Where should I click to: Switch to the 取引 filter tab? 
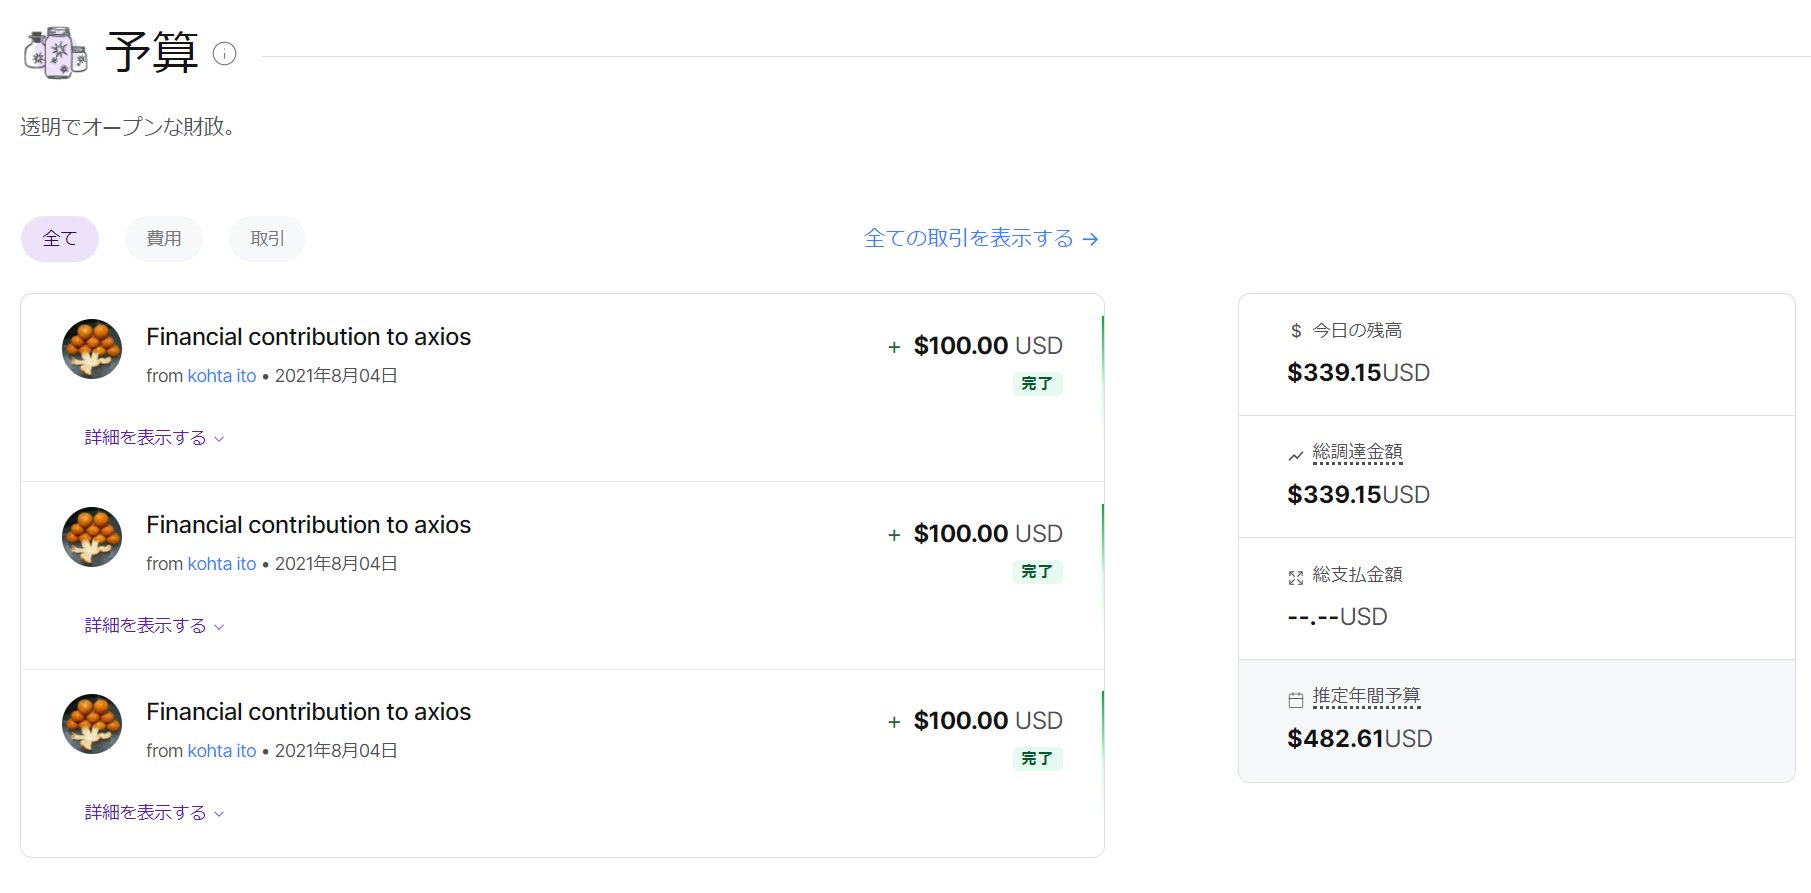pos(267,239)
